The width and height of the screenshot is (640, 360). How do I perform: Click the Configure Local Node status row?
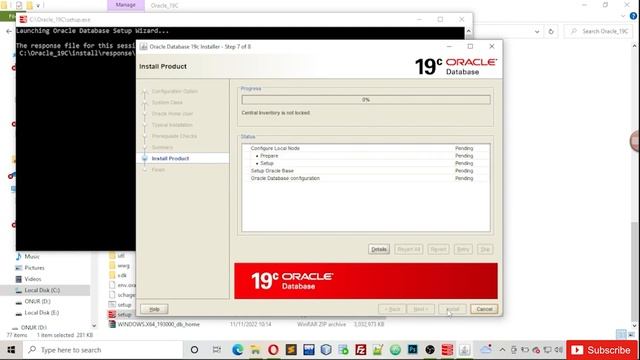pos(366,148)
